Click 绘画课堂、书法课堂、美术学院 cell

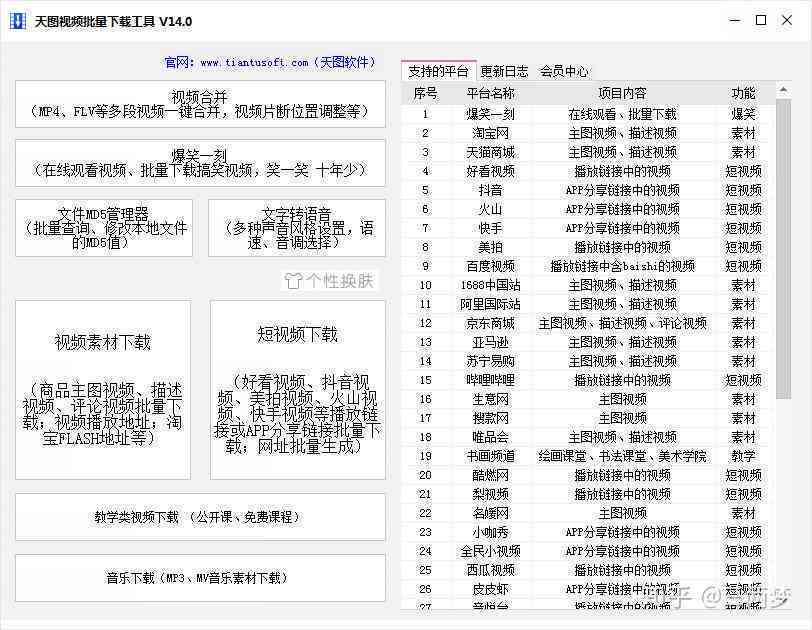point(622,456)
